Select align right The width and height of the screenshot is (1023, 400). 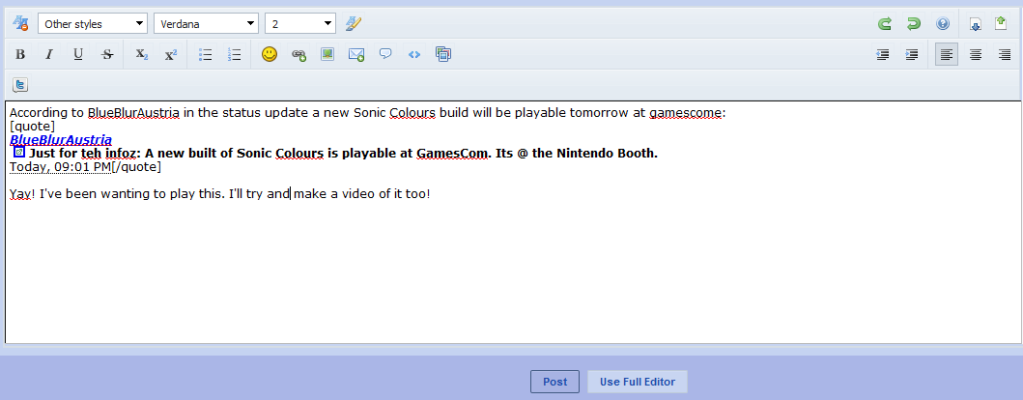(1004, 54)
